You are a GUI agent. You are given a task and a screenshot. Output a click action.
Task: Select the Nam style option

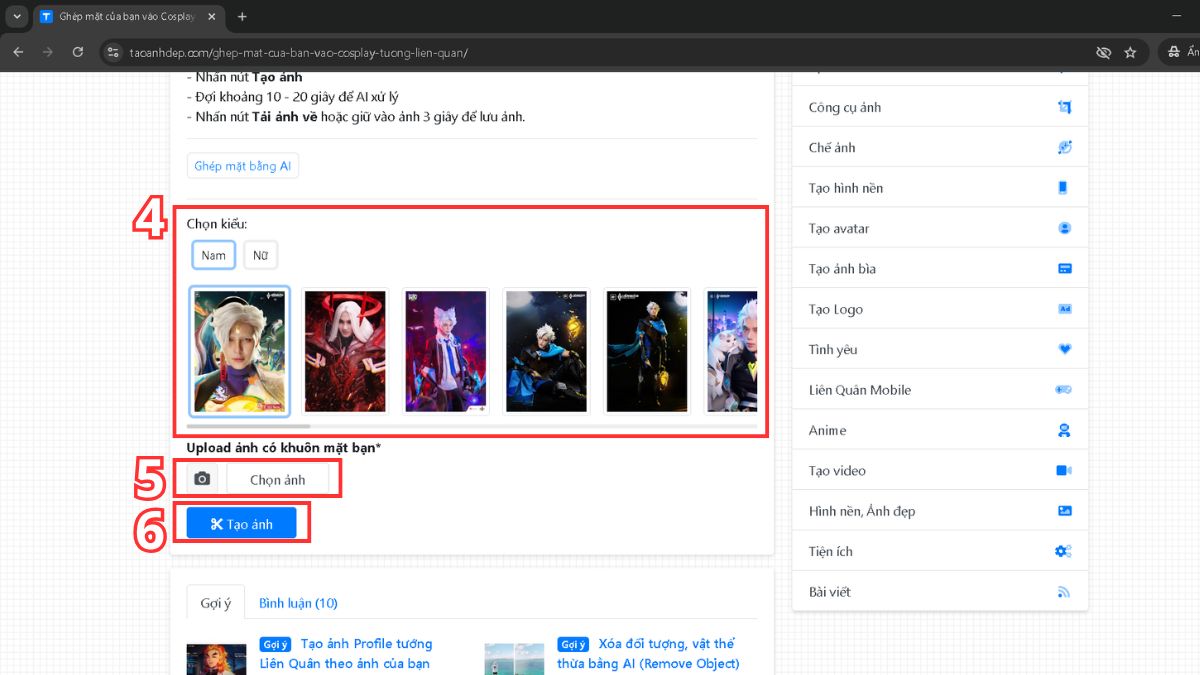coord(214,255)
